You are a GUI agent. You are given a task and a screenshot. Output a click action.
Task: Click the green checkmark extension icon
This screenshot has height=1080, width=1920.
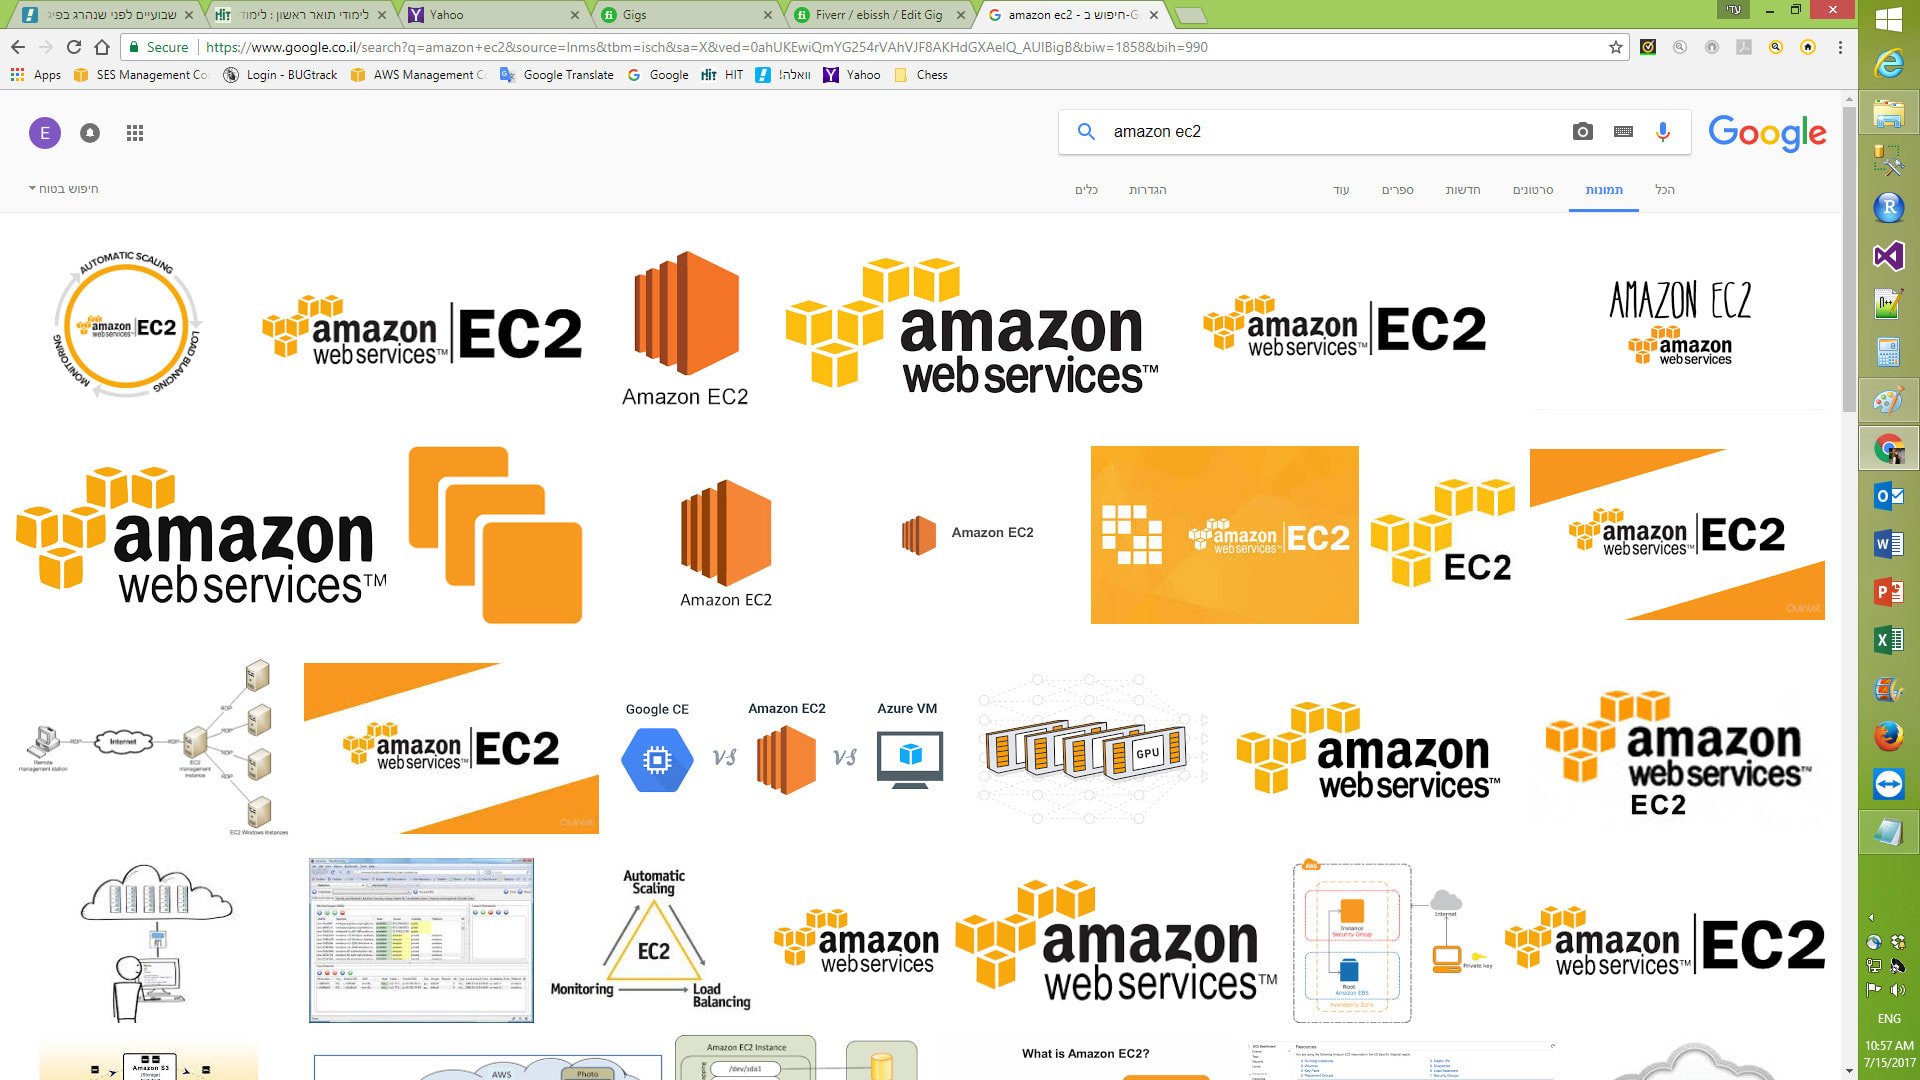click(1648, 47)
